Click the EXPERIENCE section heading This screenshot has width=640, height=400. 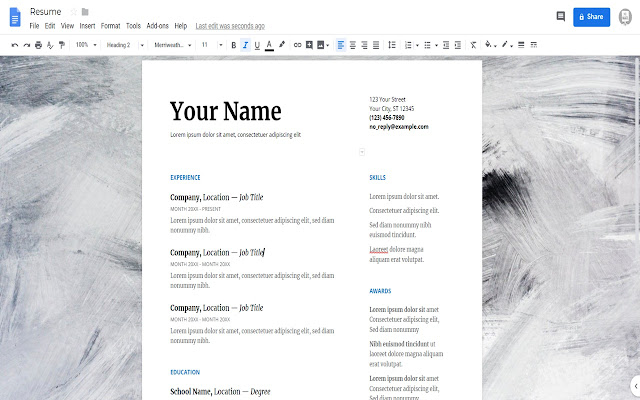(x=185, y=178)
